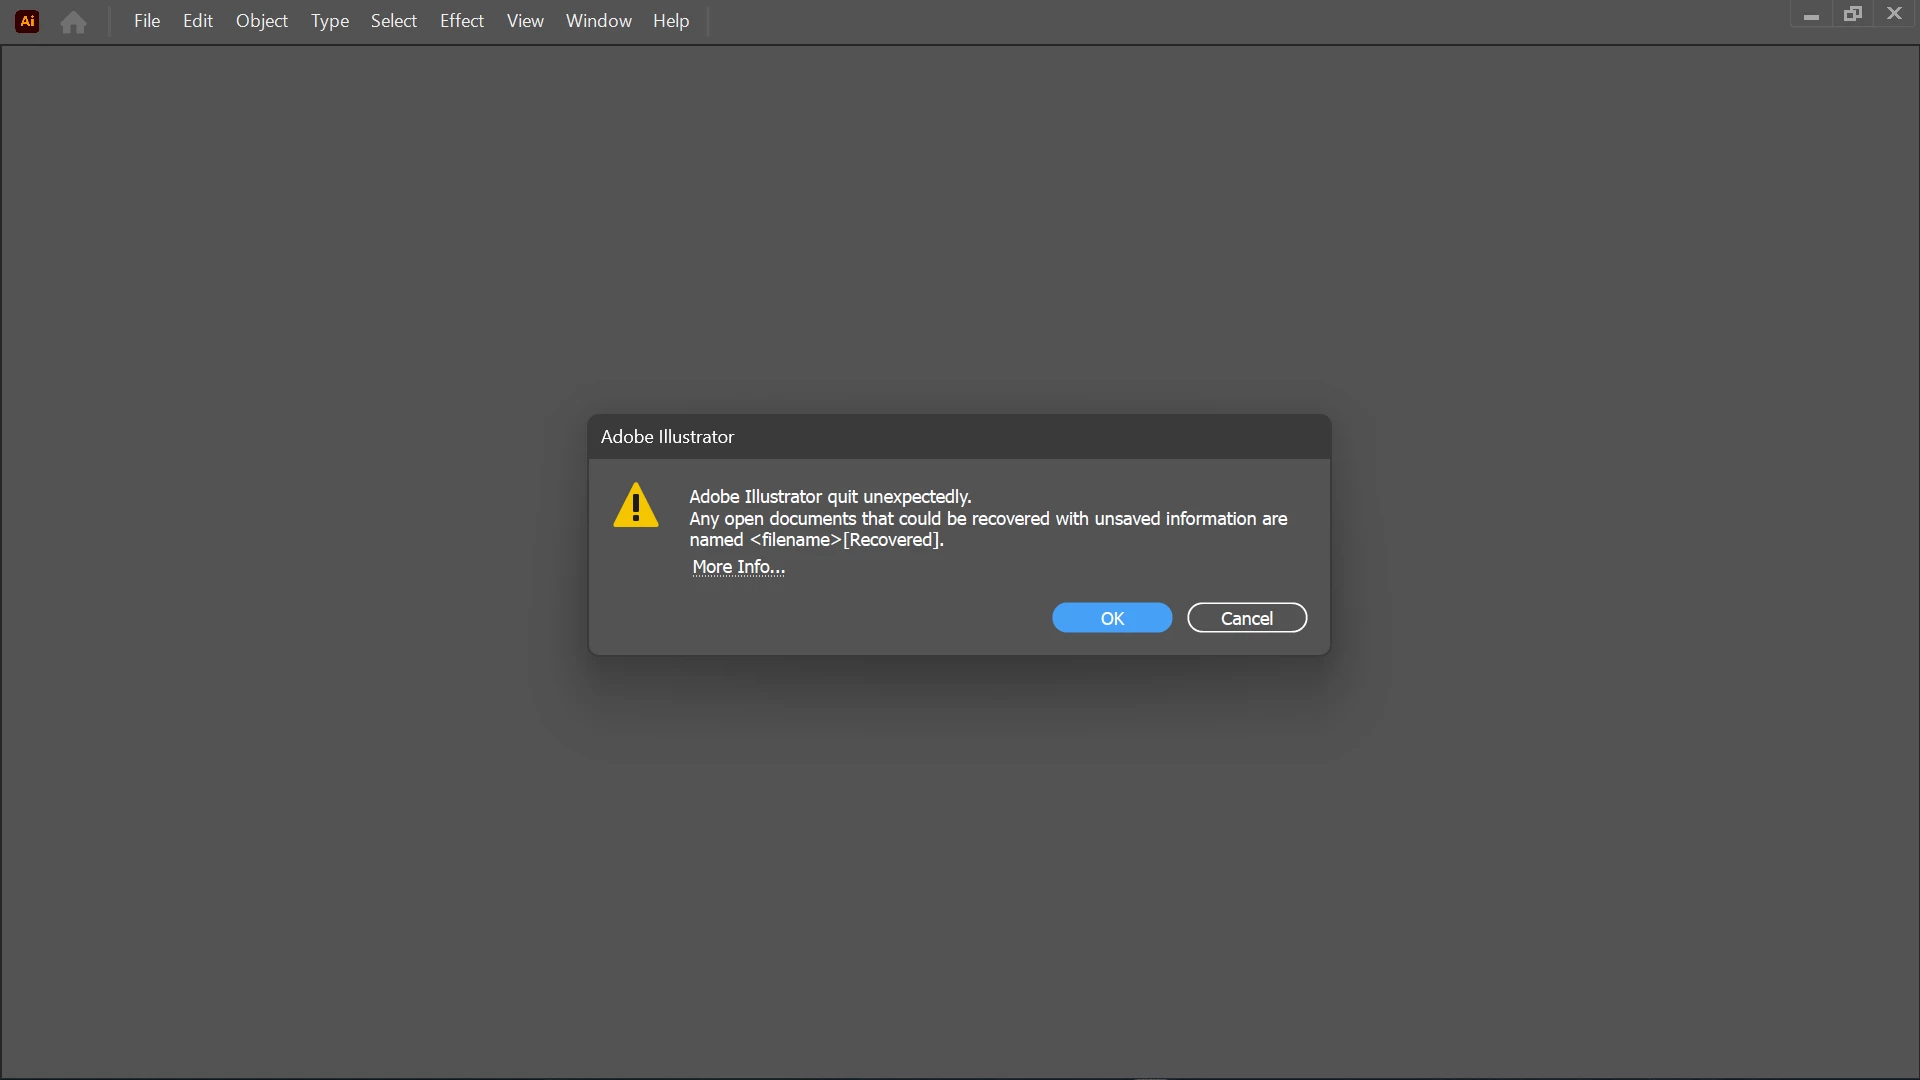Open the Effect menu
This screenshot has width=1920, height=1080.
click(x=461, y=21)
